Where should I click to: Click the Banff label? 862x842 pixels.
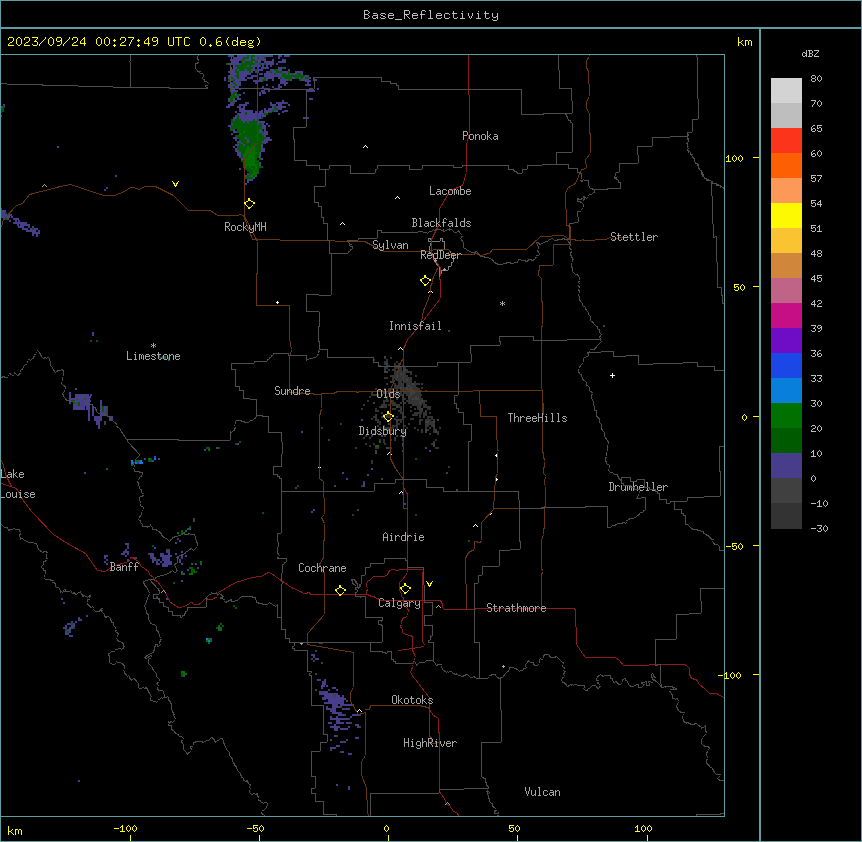click(124, 567)
